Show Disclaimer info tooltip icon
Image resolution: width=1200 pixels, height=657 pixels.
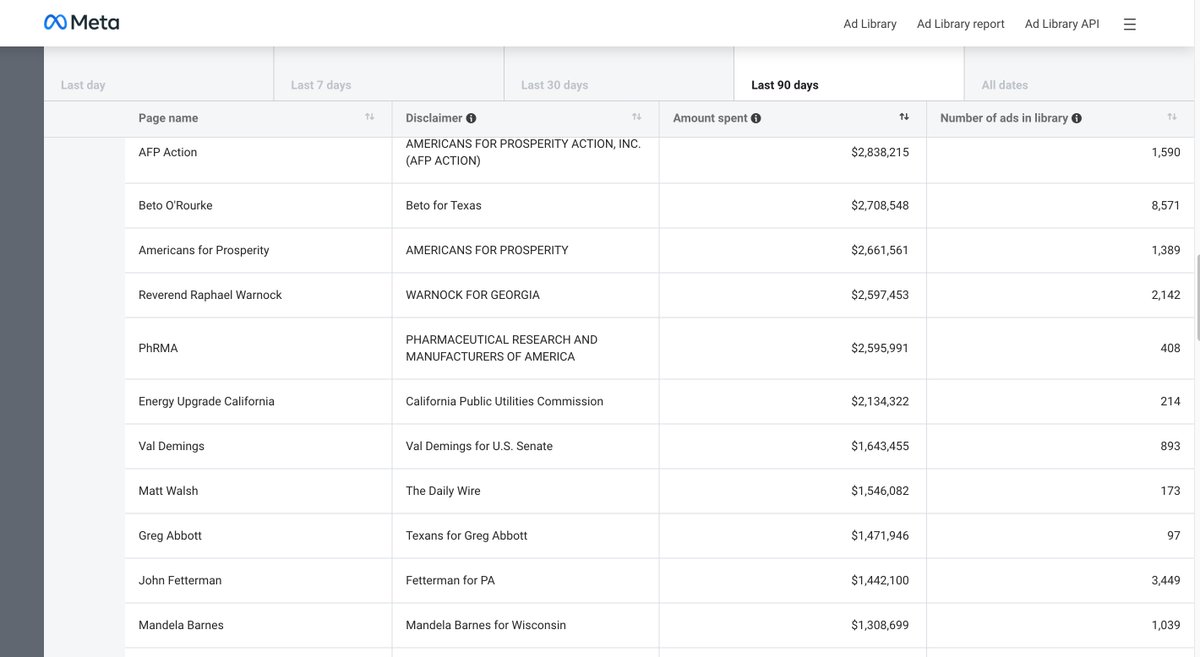click(x=471, y=118)
